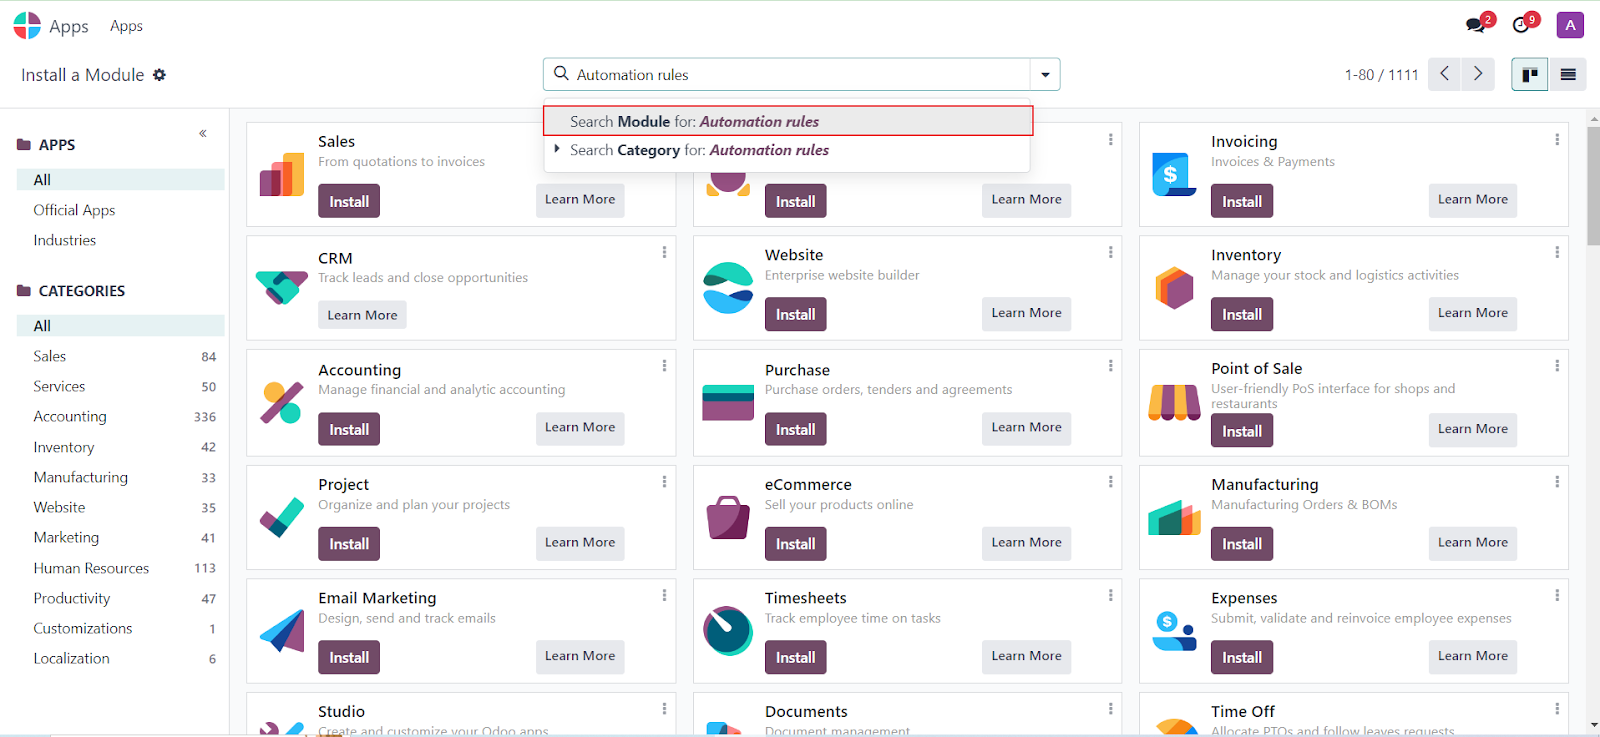The width and height of the screenshot is (1600, 737).
Task: Open the Website card options menu
Action: pos(1110,252)
